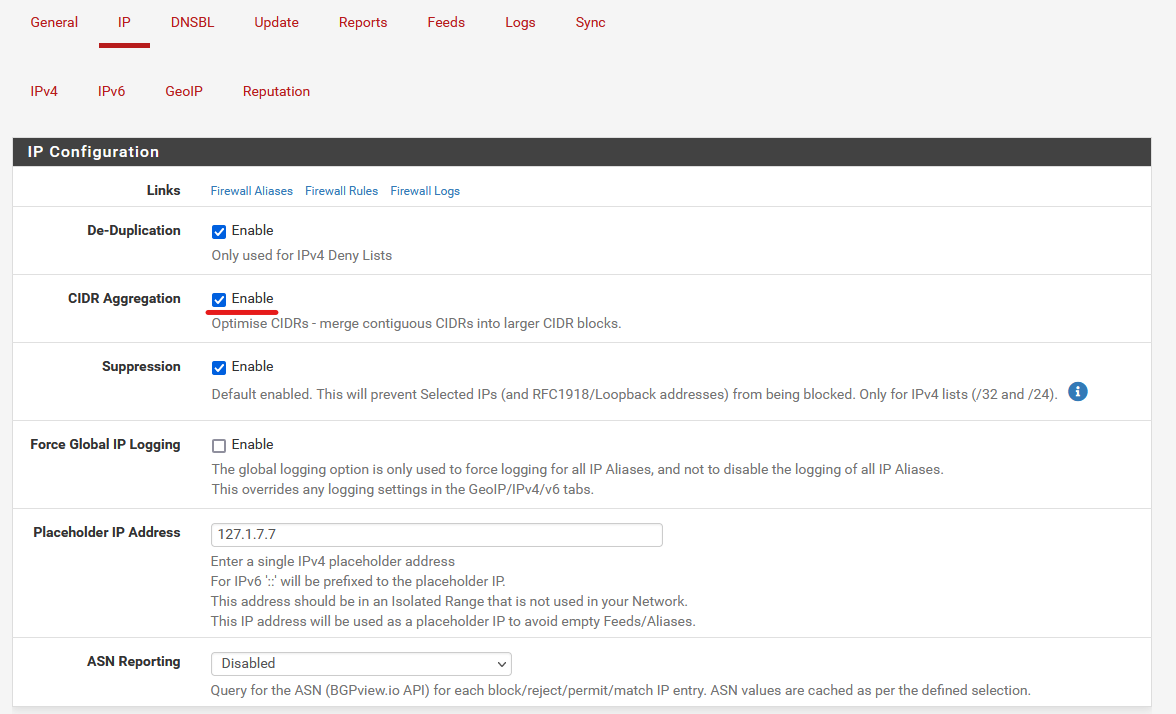Click the IP Configuration panel header
Screen dimensions: 1176x714
pos(582,152)
